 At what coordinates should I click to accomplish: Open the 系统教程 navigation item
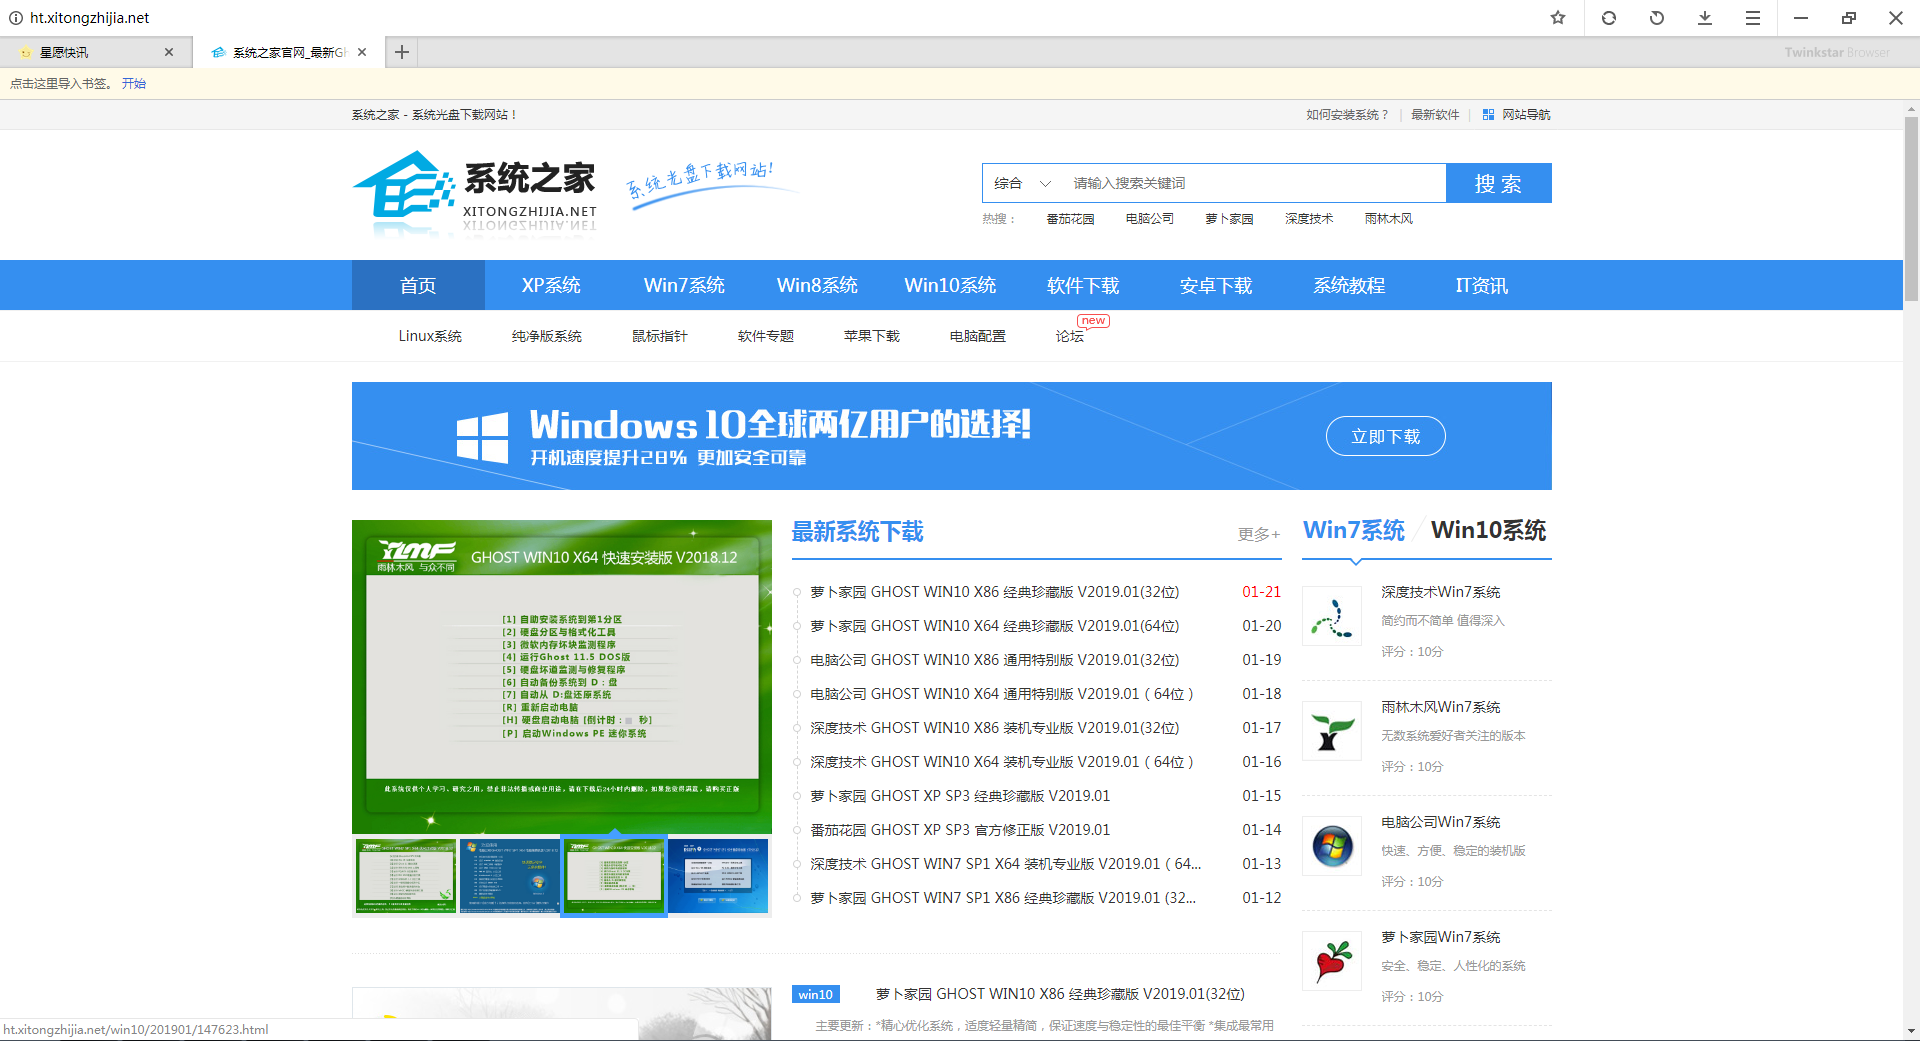tap(1349, 285)
